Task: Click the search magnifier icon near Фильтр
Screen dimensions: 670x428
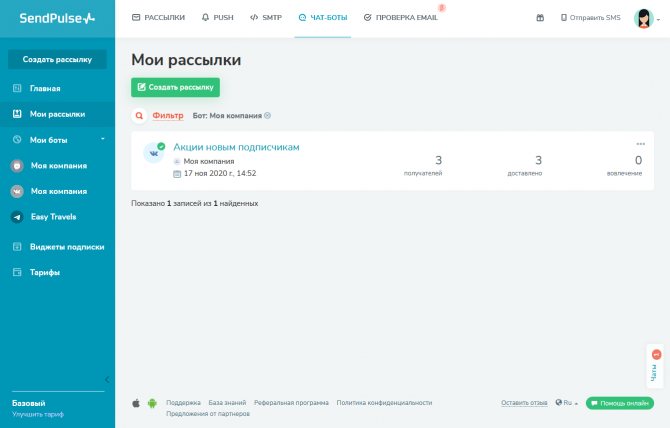Action: 139,115
